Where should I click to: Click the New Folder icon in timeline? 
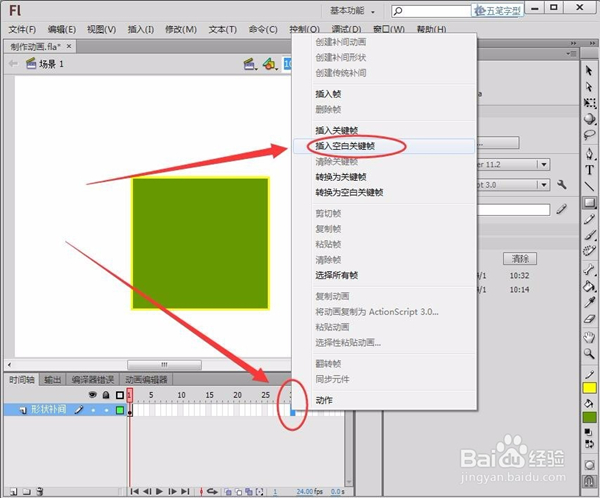coord(26,491)
